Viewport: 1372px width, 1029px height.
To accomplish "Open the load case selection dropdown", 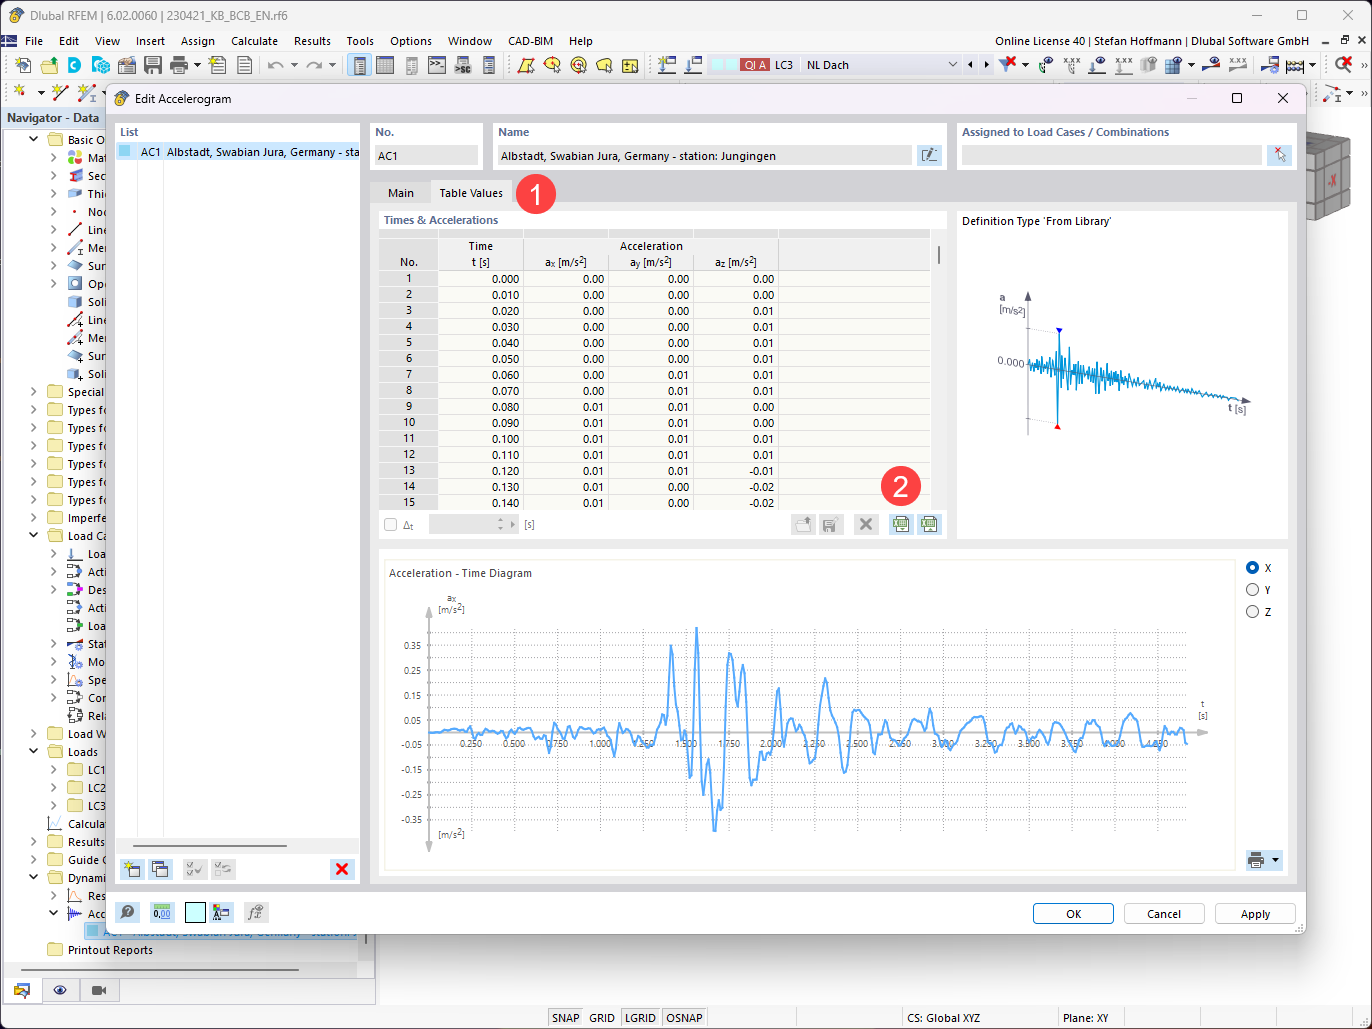I will (952, 63).
